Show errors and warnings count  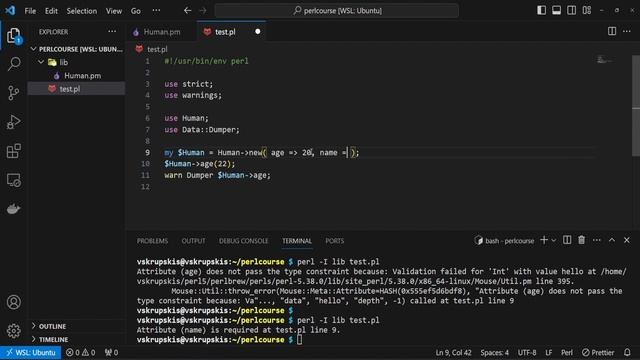(80, 352)
